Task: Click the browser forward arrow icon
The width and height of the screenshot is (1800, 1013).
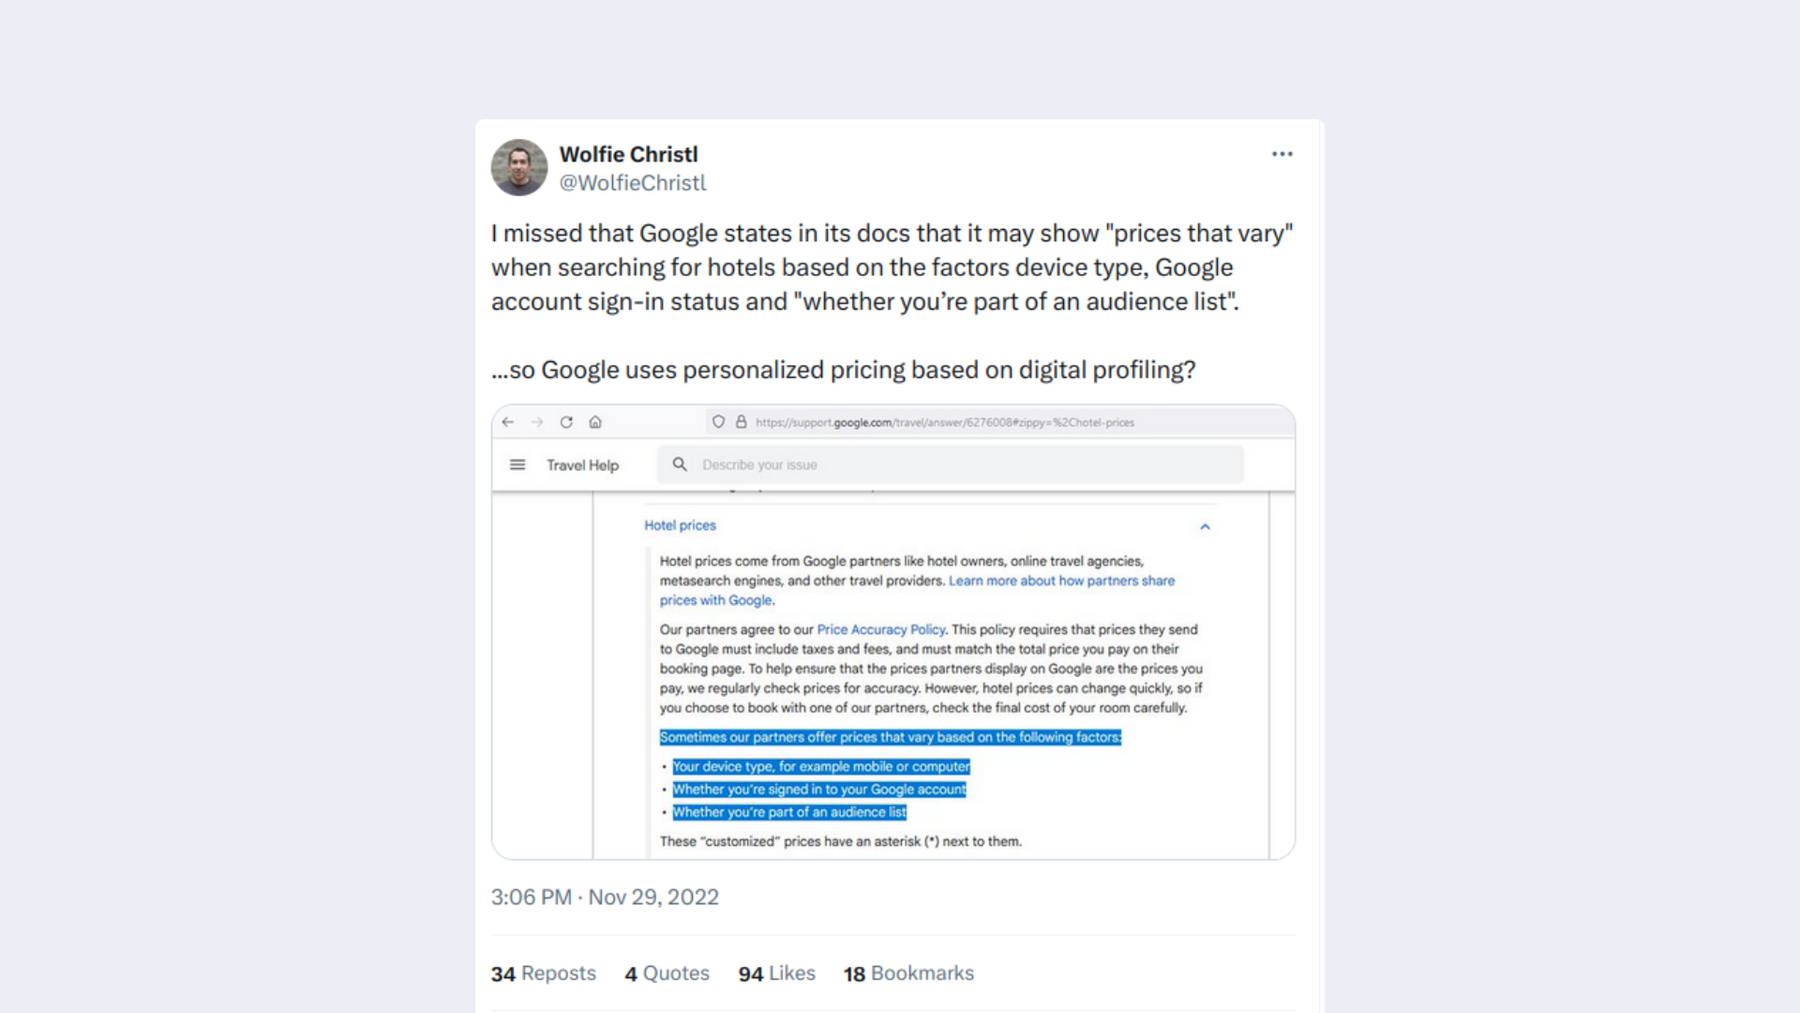Action: point(537,422)
